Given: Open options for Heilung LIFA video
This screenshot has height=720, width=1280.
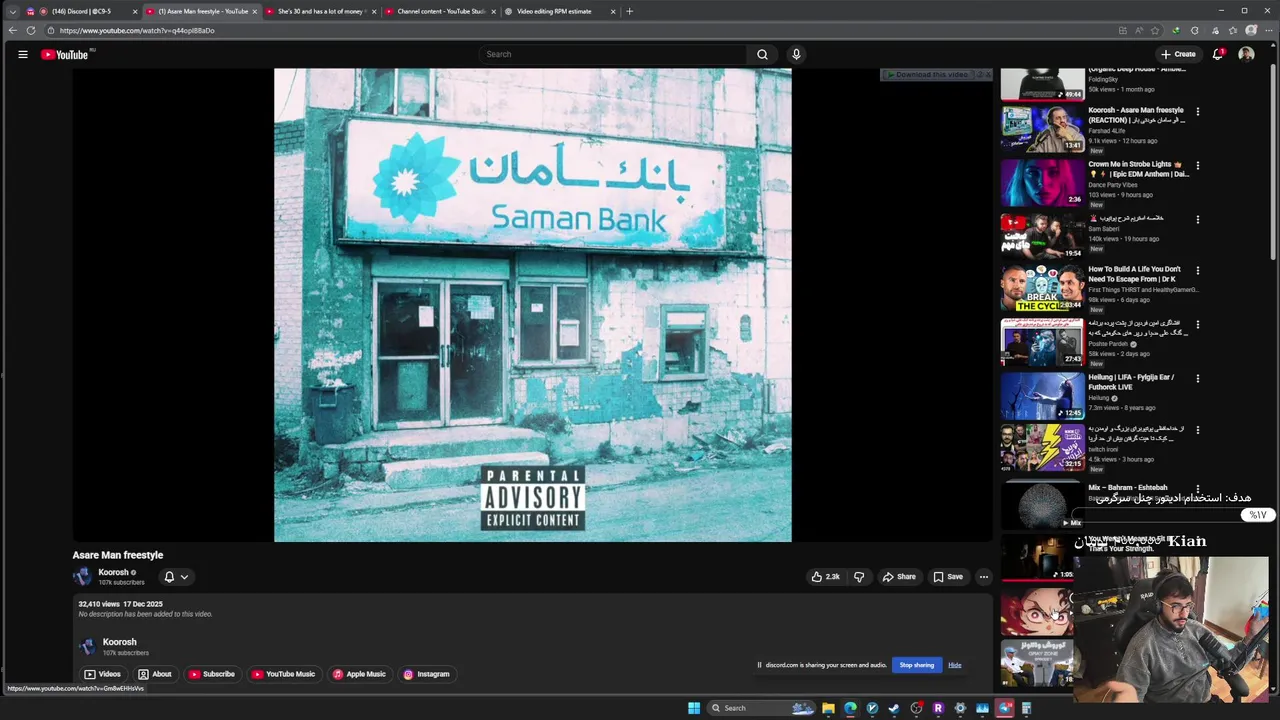Looking at the screenshot, I should (1197, 378).
